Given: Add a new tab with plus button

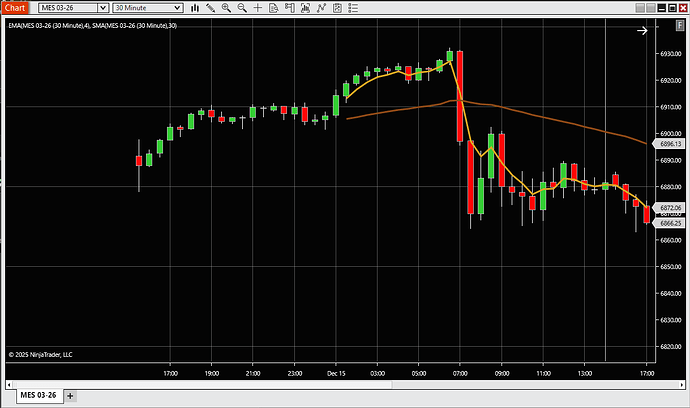Looking at the screenshot, I should click(x=70, y=396).
